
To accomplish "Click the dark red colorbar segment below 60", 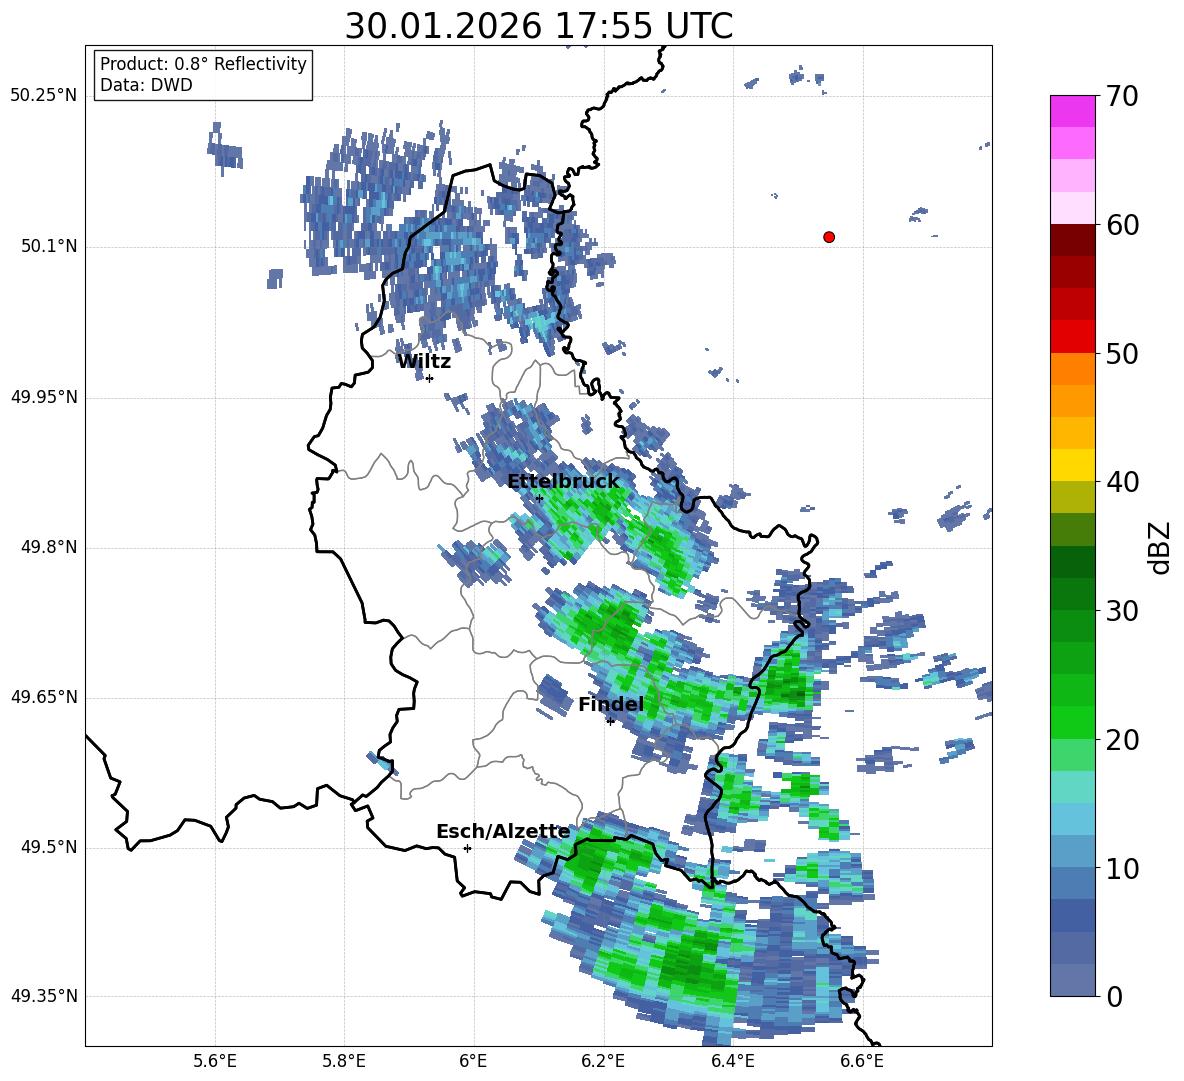I will (1072, 240).
